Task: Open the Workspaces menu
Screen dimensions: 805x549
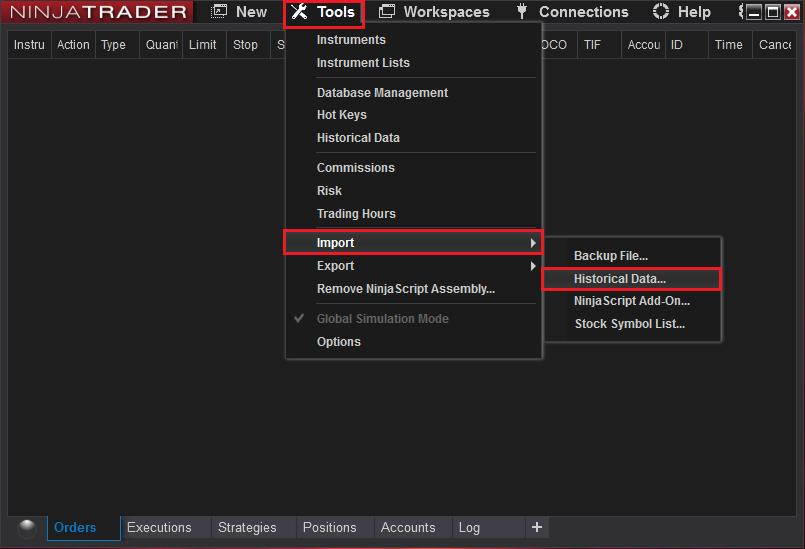Action: point(434,12)
